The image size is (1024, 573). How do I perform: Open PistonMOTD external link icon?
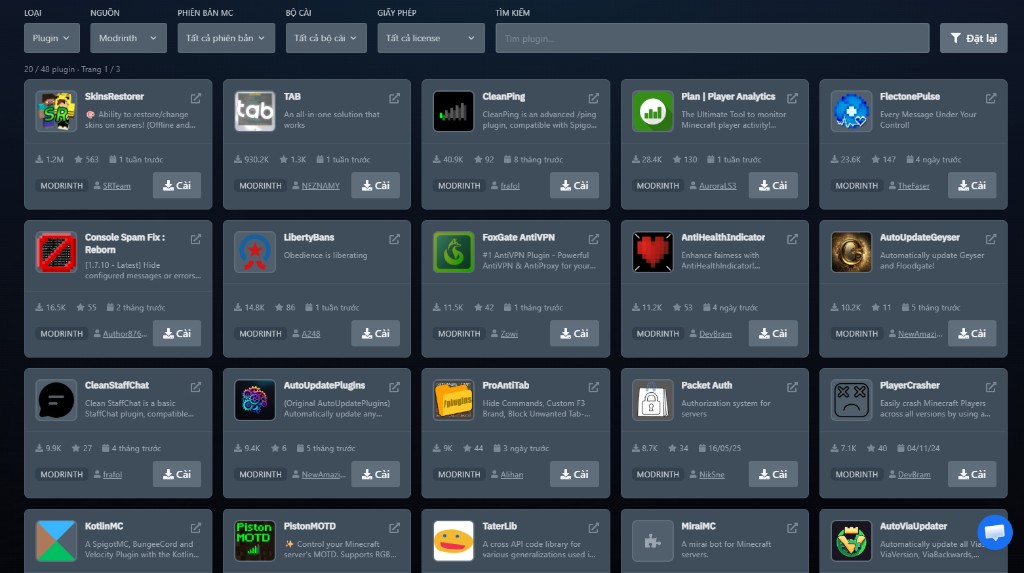pos(394,527)
